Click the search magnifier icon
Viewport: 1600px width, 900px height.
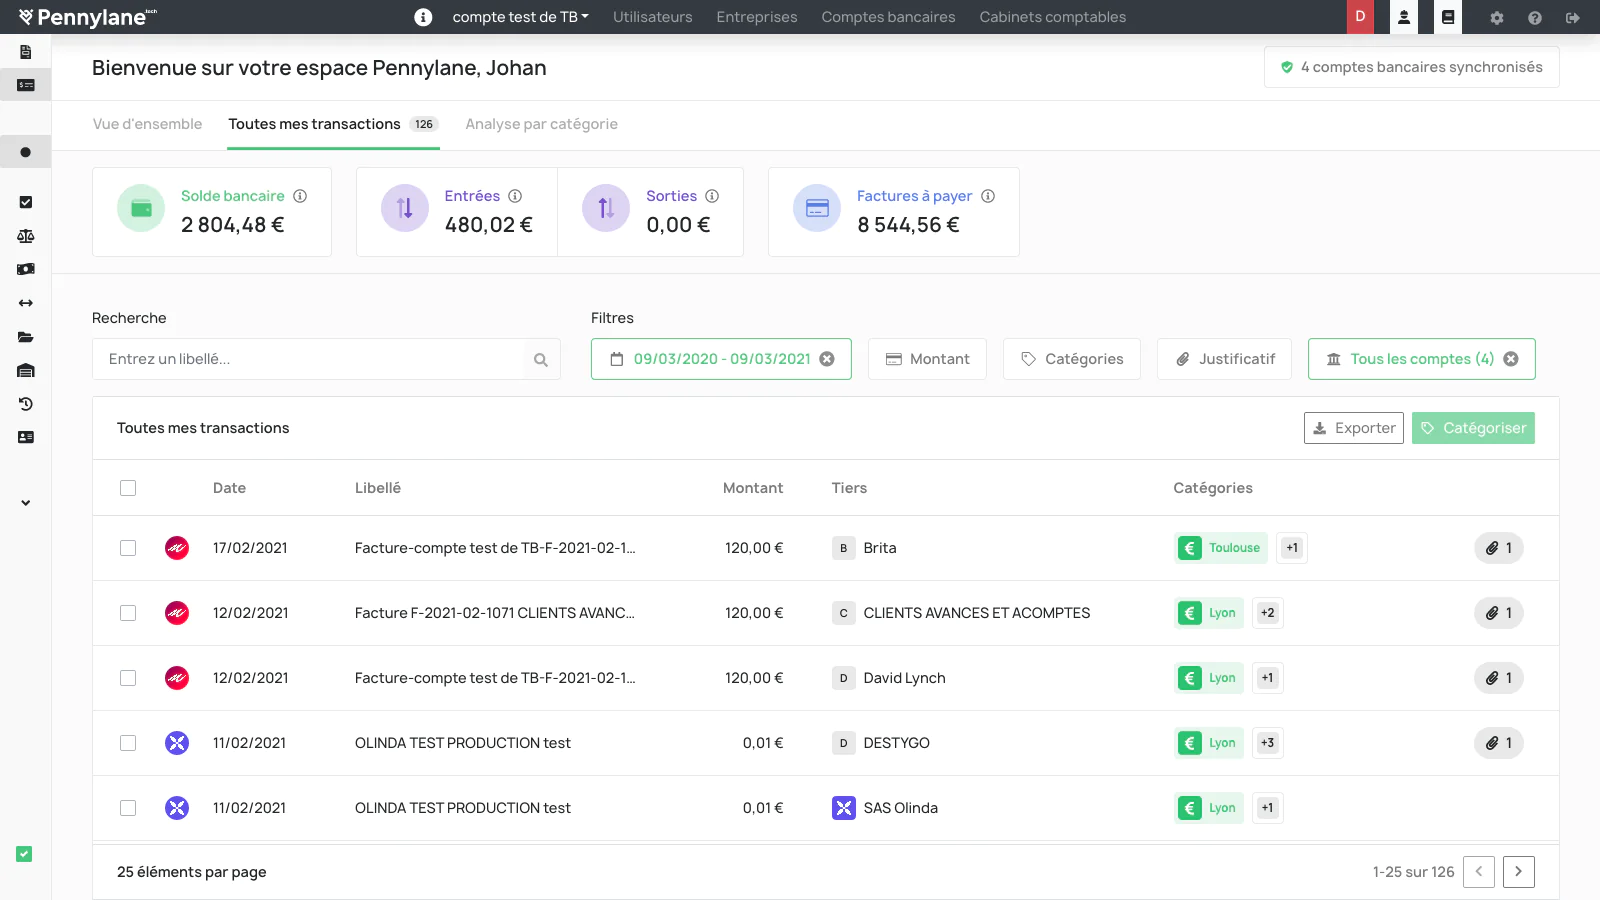[541, 360]
